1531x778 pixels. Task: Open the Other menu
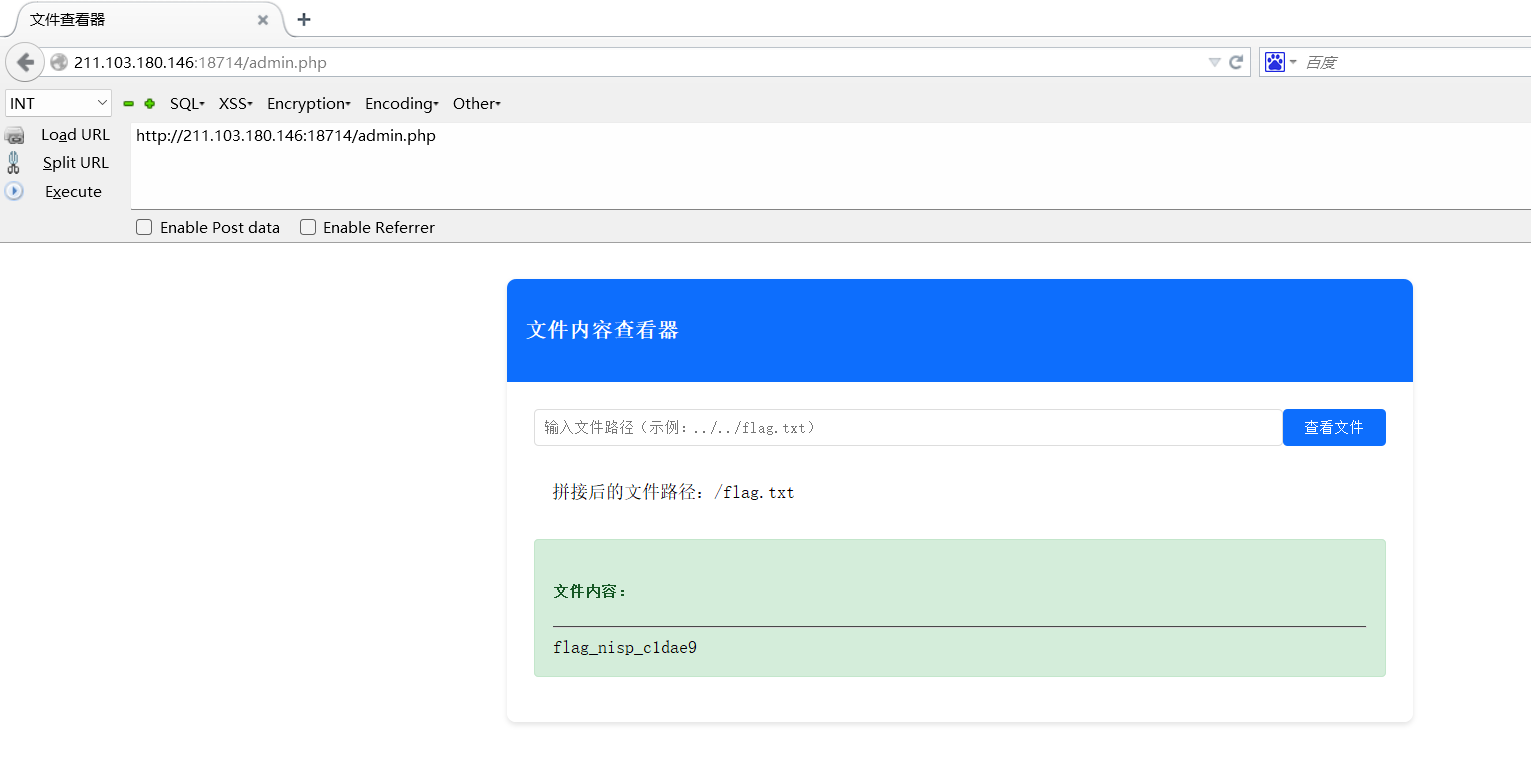click(476, 103)
